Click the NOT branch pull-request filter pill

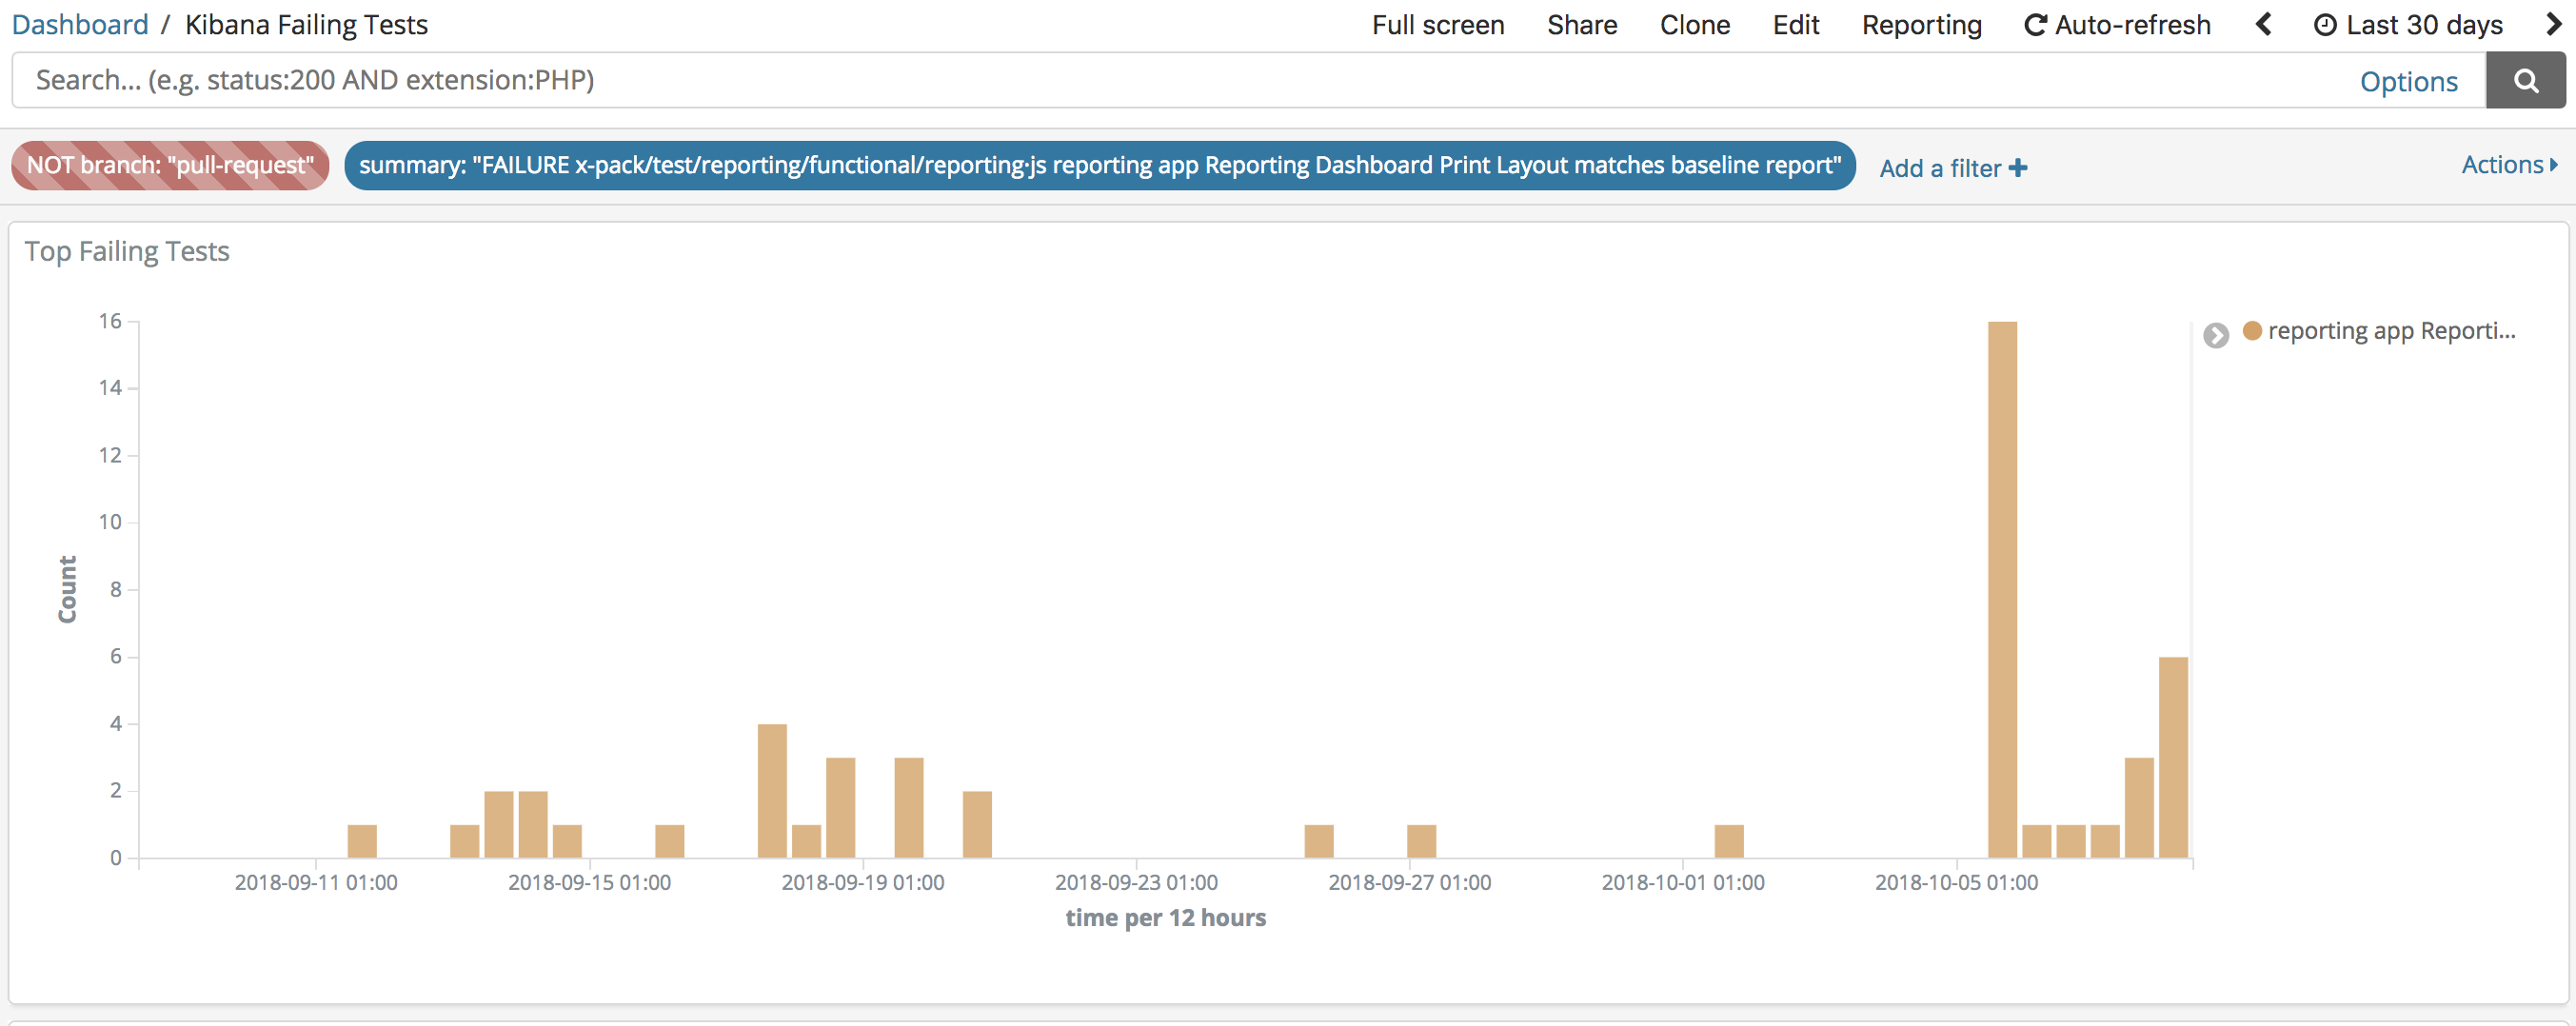pyautogui.click(x=170, y=165)
